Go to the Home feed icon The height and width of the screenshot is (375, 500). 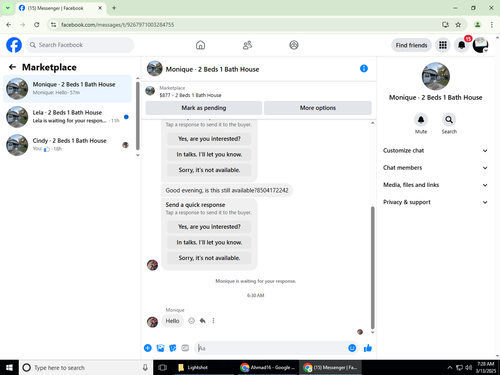pos(200,45)
